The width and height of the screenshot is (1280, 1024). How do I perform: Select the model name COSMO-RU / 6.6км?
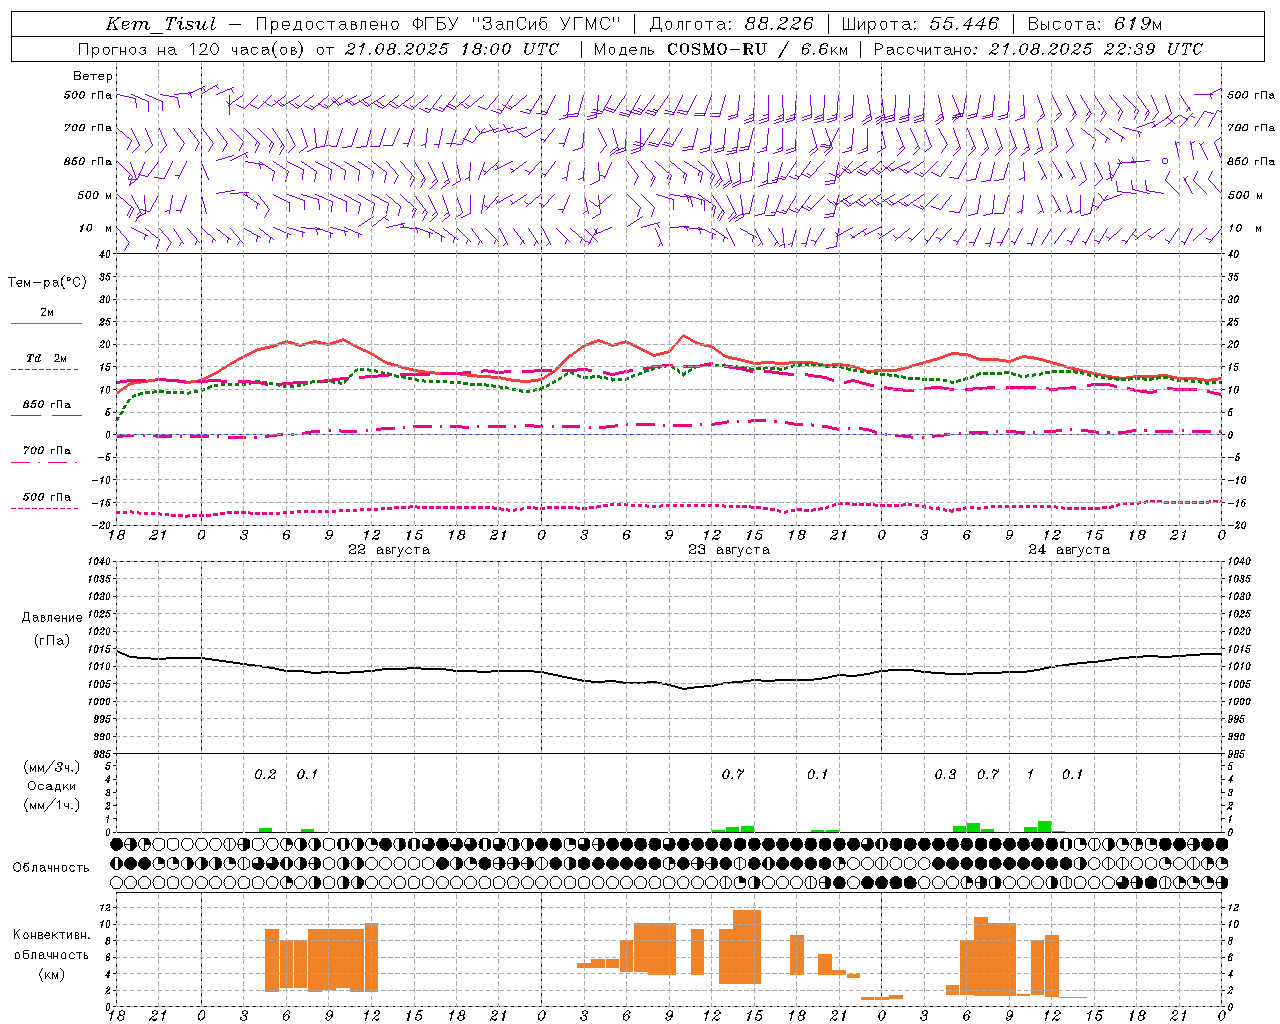(x=757, y=49)
